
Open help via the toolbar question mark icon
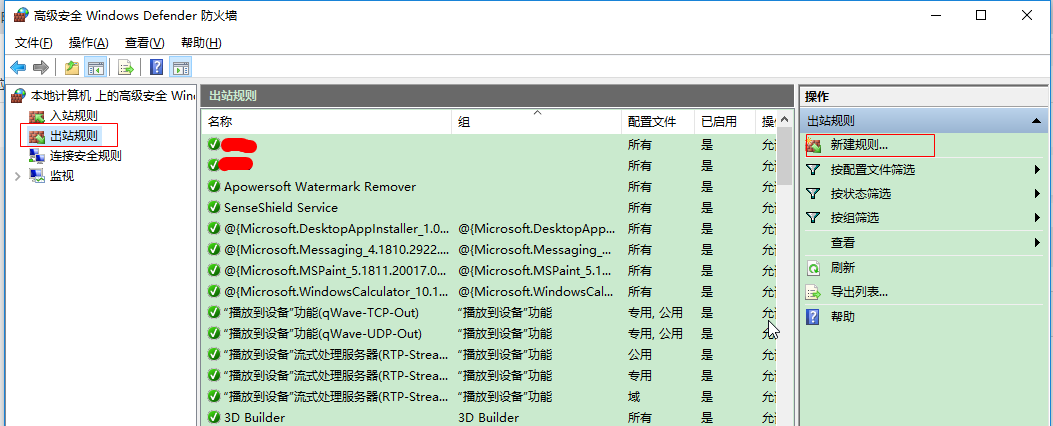[x=156, y=67]
